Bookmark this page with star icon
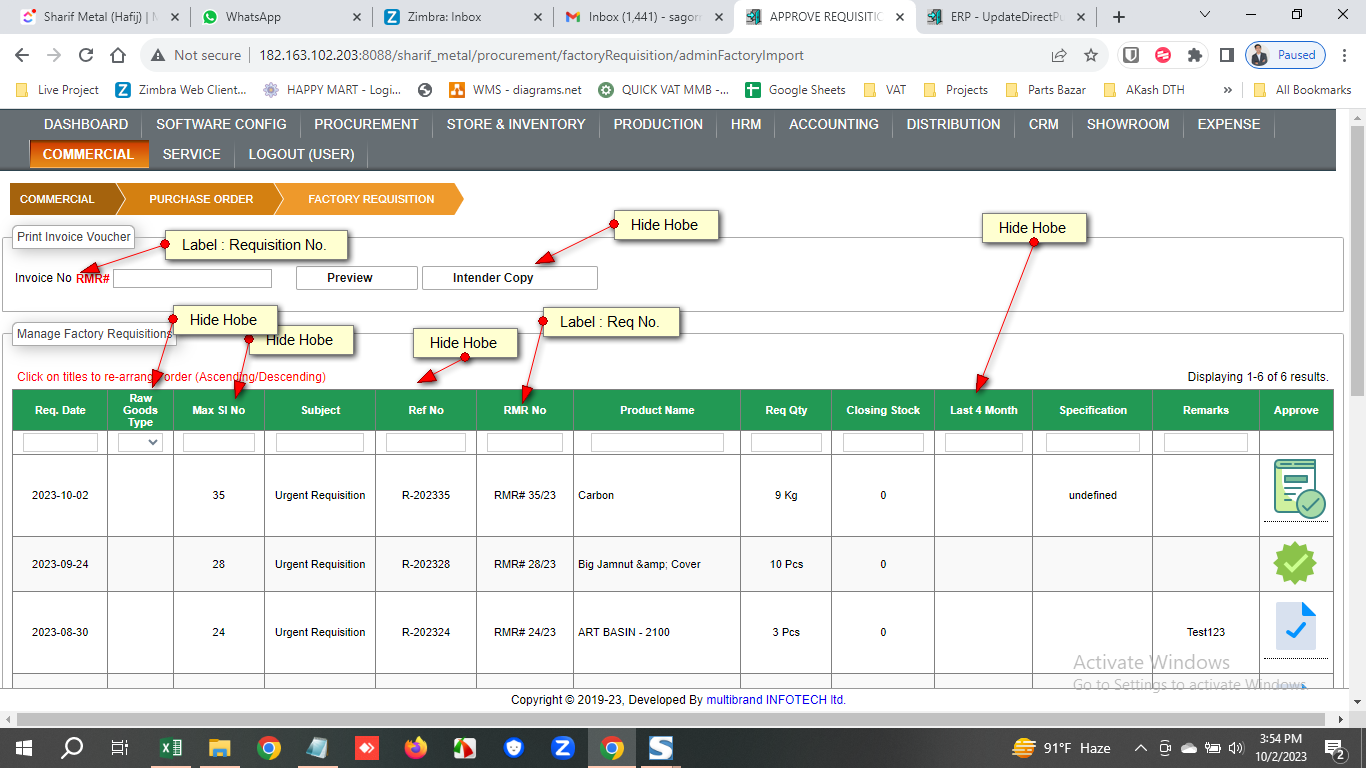 [1091, 55]
